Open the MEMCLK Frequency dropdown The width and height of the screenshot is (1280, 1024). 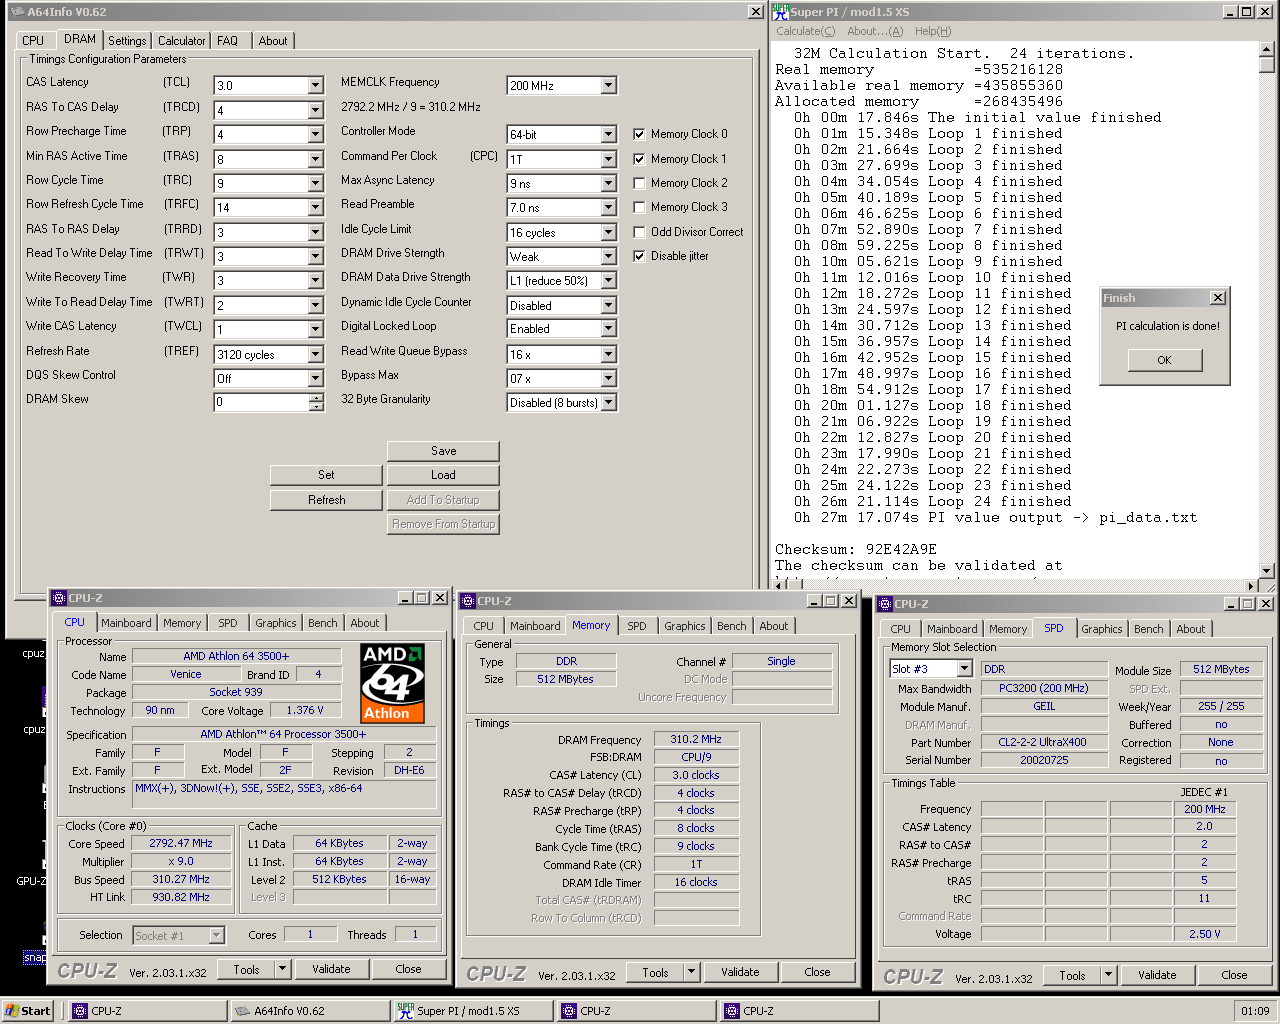coord(609,86)
